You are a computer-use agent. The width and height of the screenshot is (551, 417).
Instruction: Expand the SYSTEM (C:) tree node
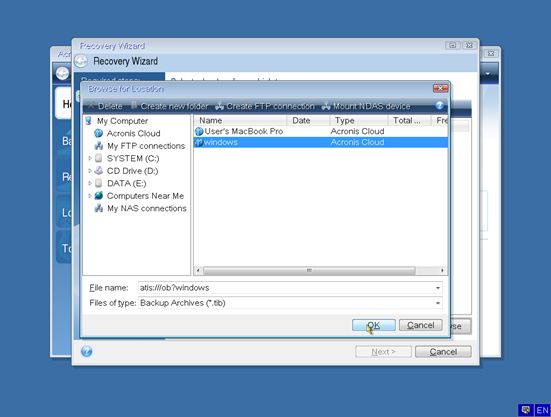point(90,158)
